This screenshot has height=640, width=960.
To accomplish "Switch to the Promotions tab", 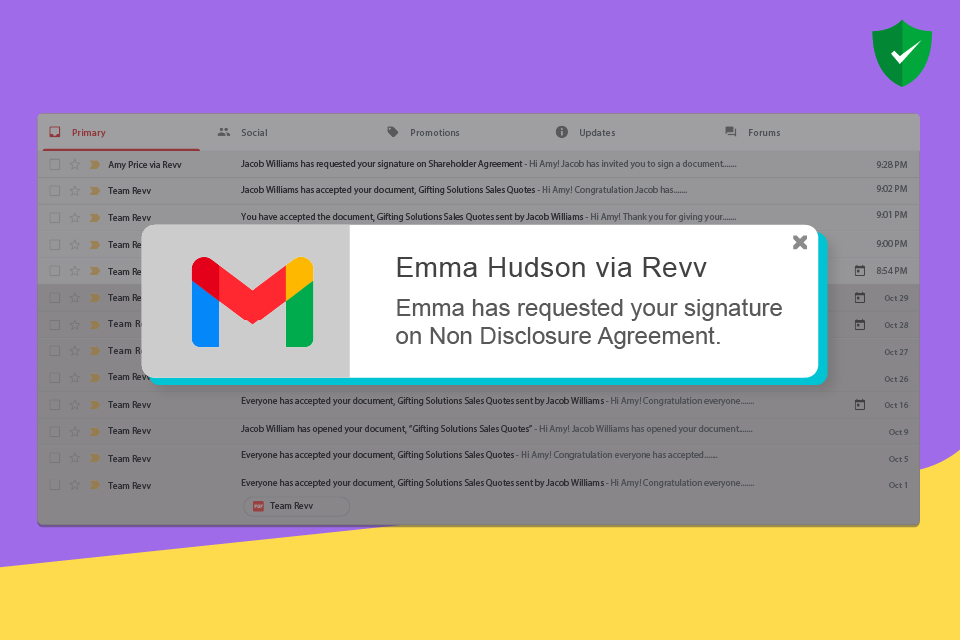I will coord(435,132).
